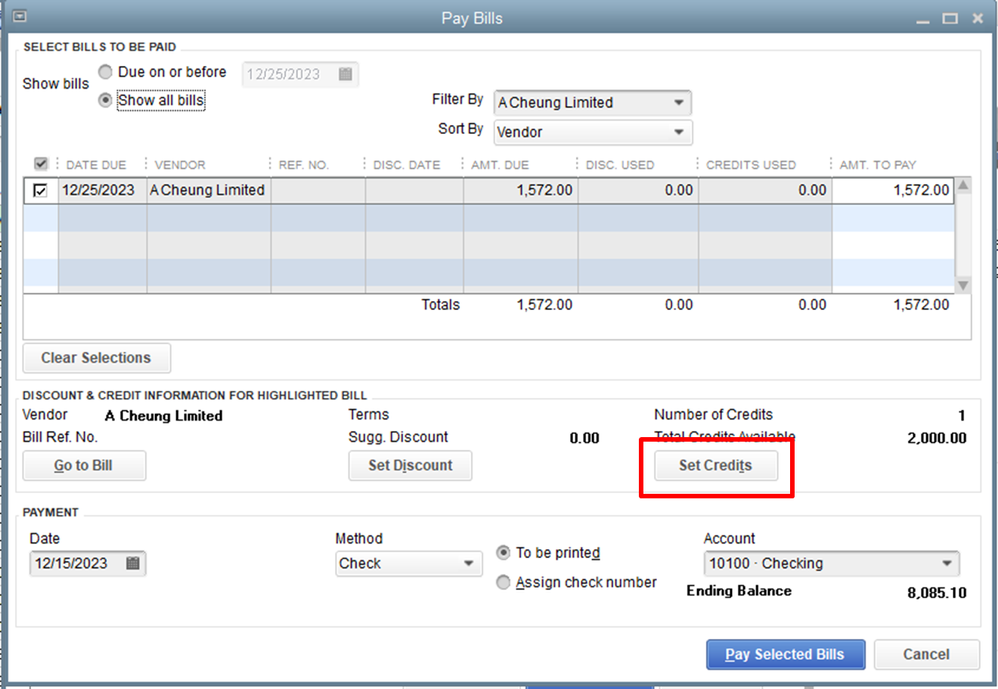Click REF. NO. column header

tap(304, 165)
